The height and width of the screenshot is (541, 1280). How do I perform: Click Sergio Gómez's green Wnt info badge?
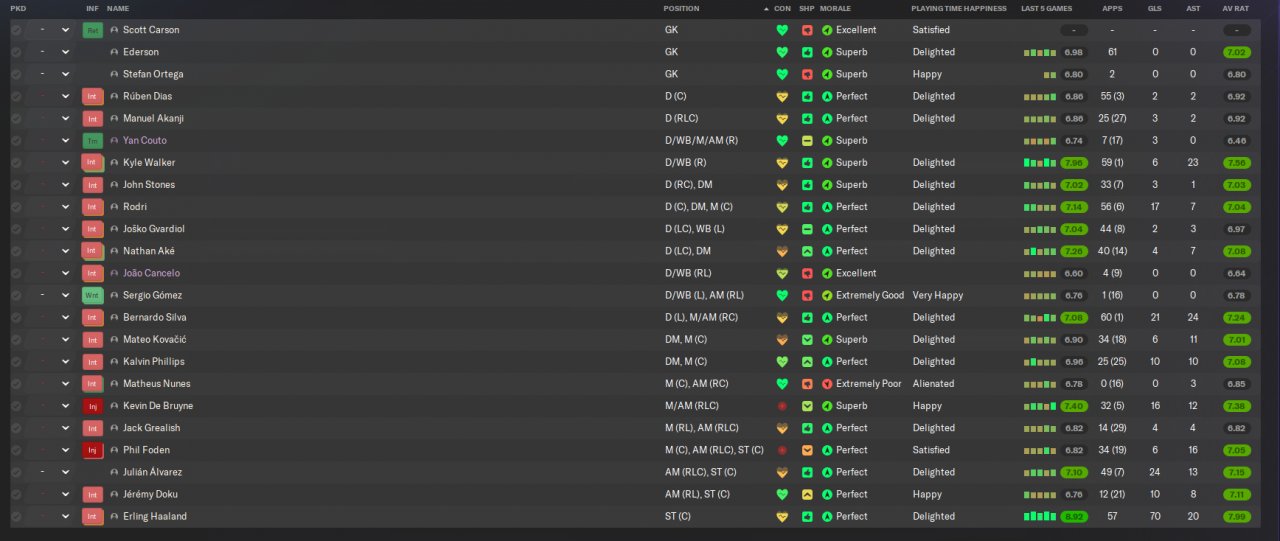[93, 296]
